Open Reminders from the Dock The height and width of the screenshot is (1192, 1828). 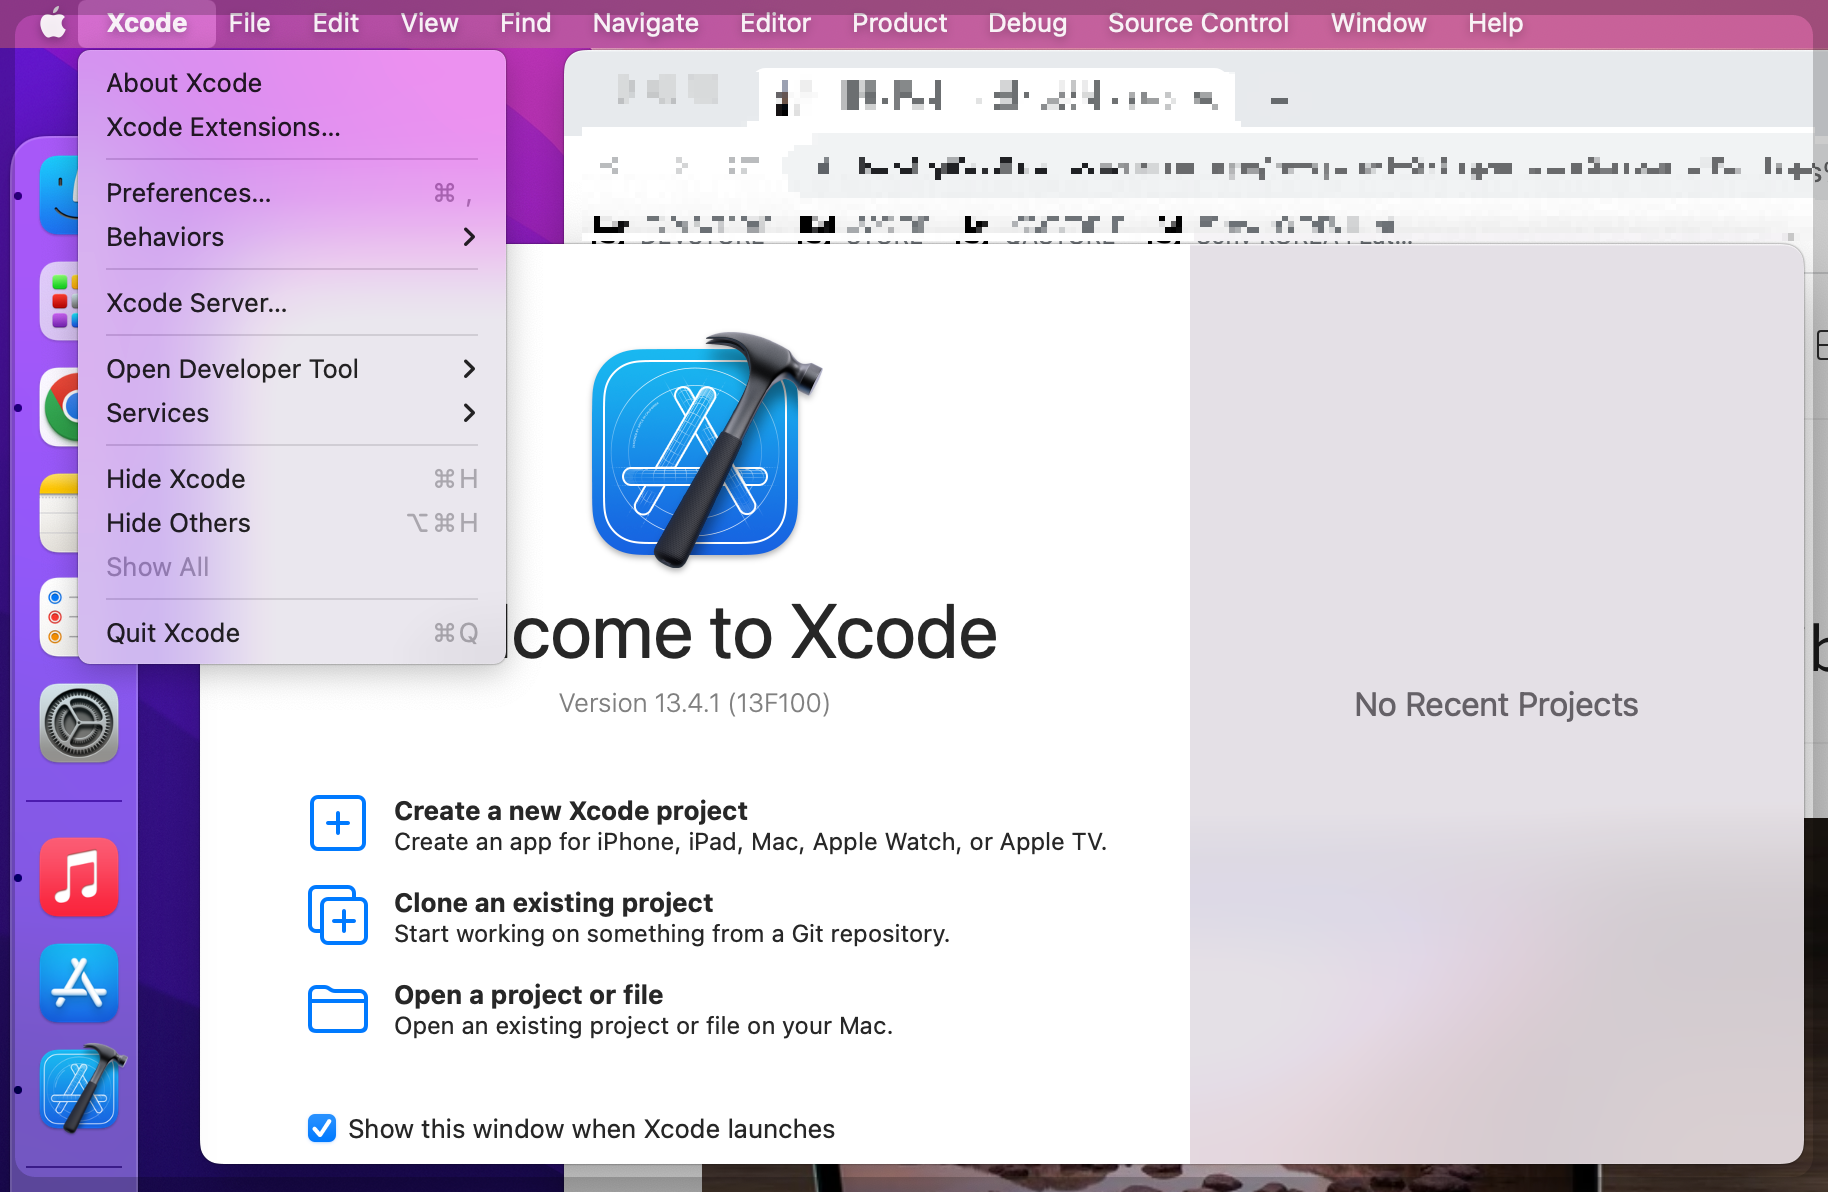click(x=59, y=618)
